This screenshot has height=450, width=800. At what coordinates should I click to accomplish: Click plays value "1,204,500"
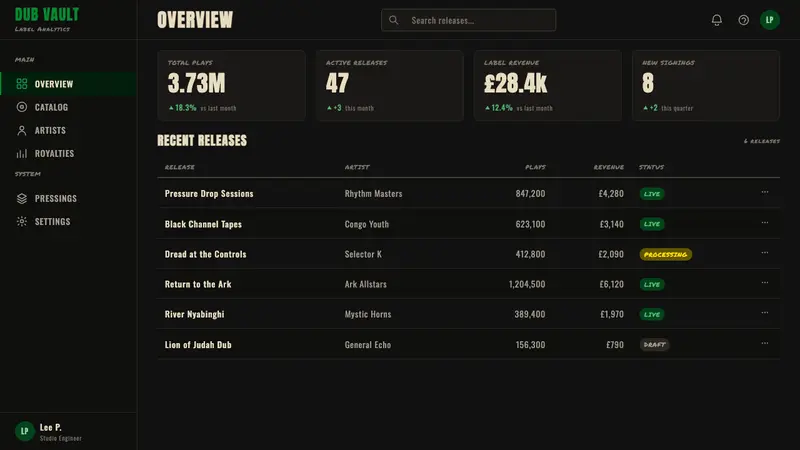tap(527, 284)
